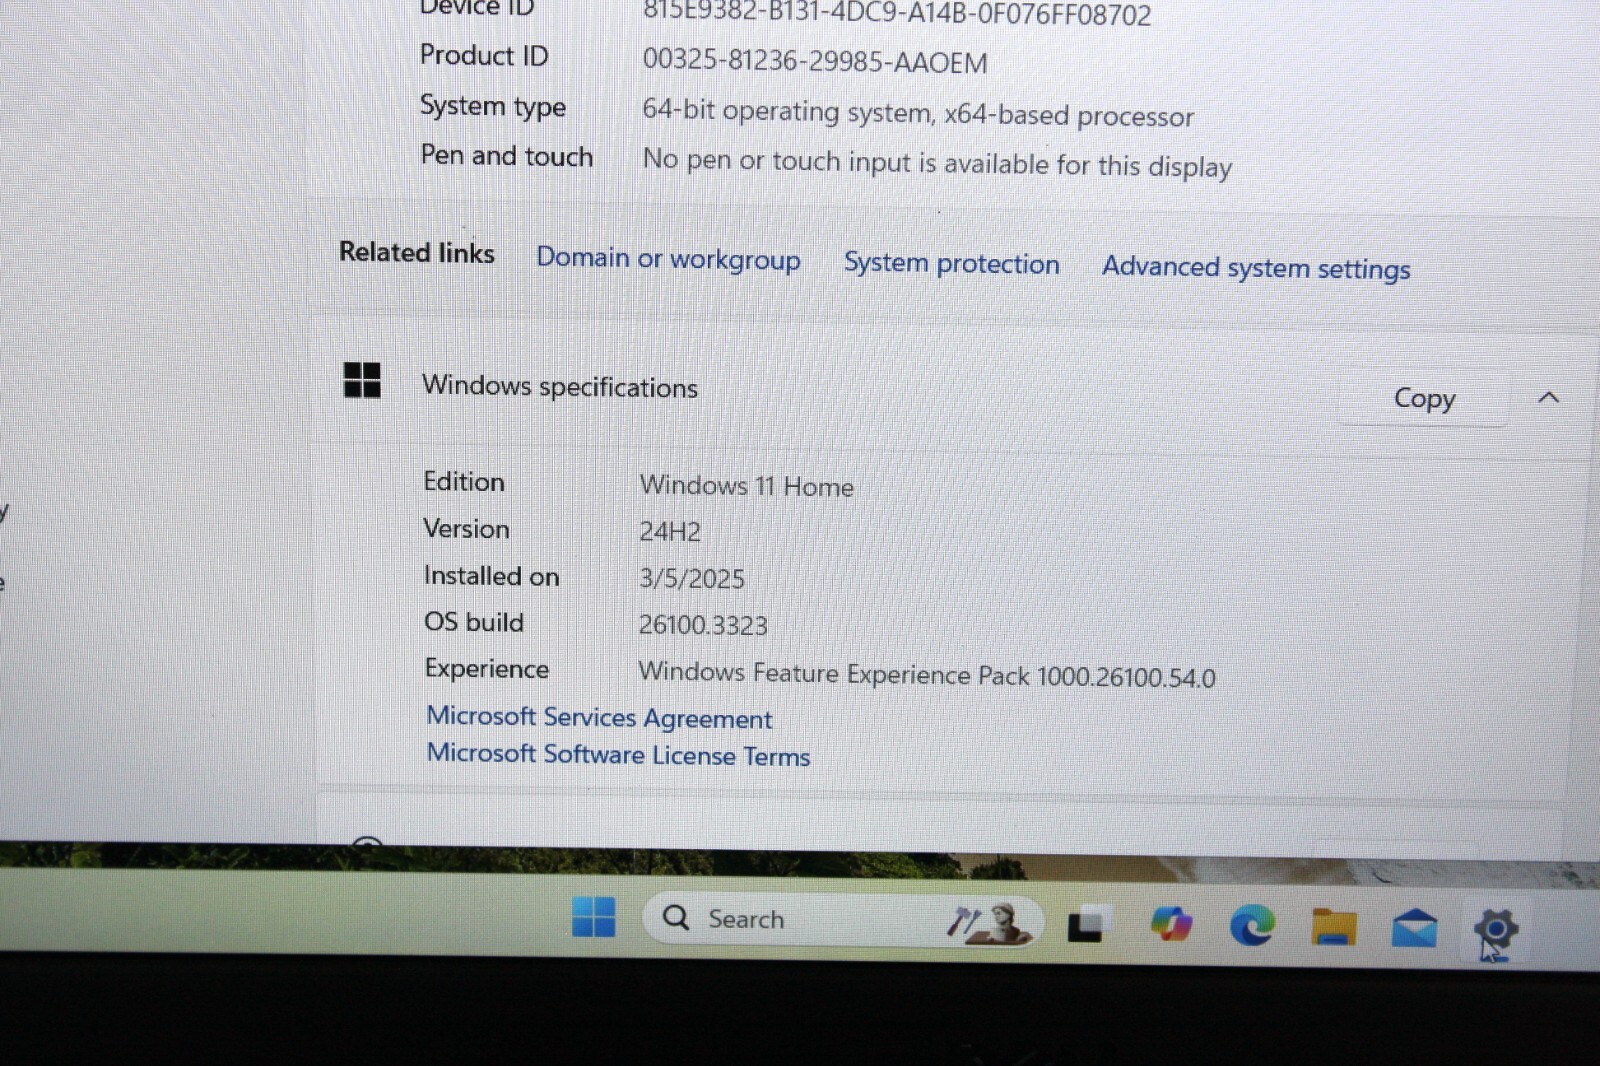The image size is (1600, 1066).
Task: Select the OS build value '26100.3323'
Action: [703, 625]
